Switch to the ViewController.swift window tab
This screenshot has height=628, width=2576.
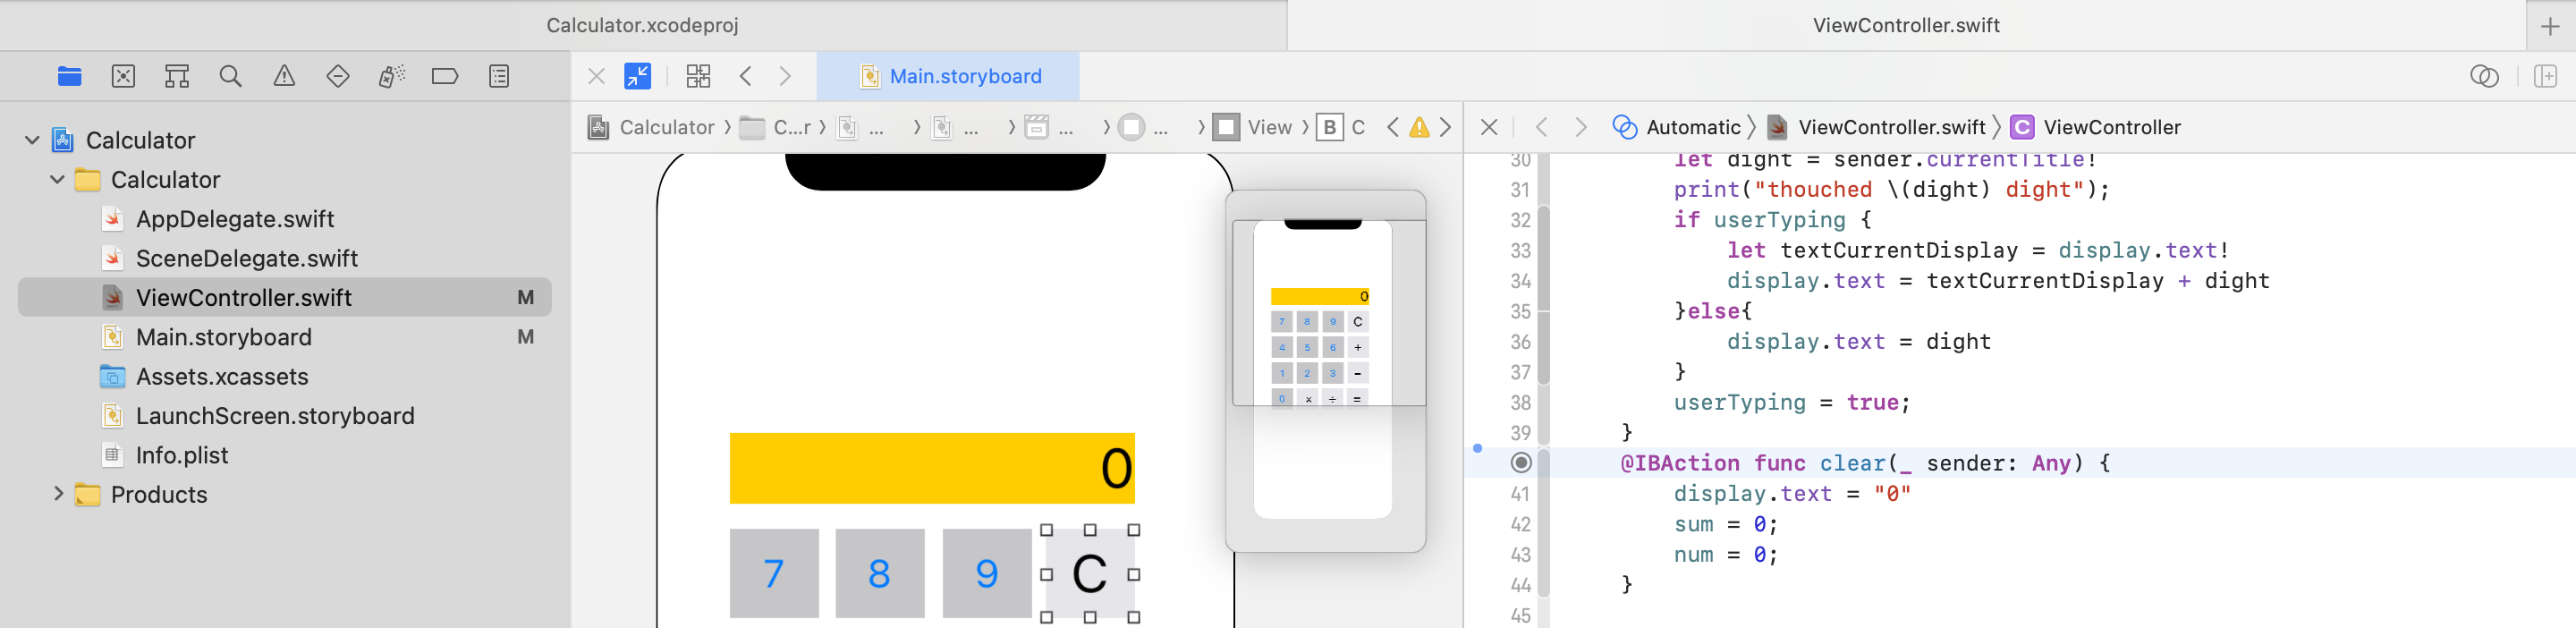[x=1906, y=25]
